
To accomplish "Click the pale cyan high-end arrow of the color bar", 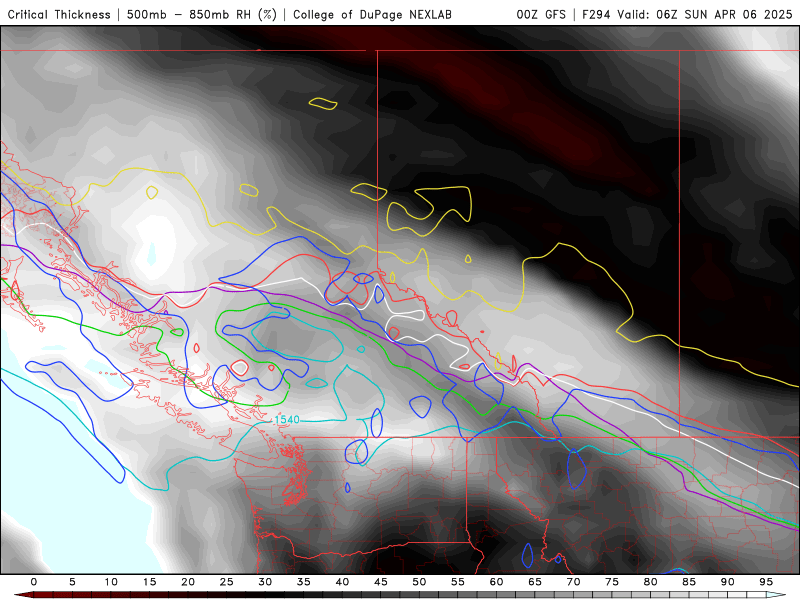I will coord(776,595).
